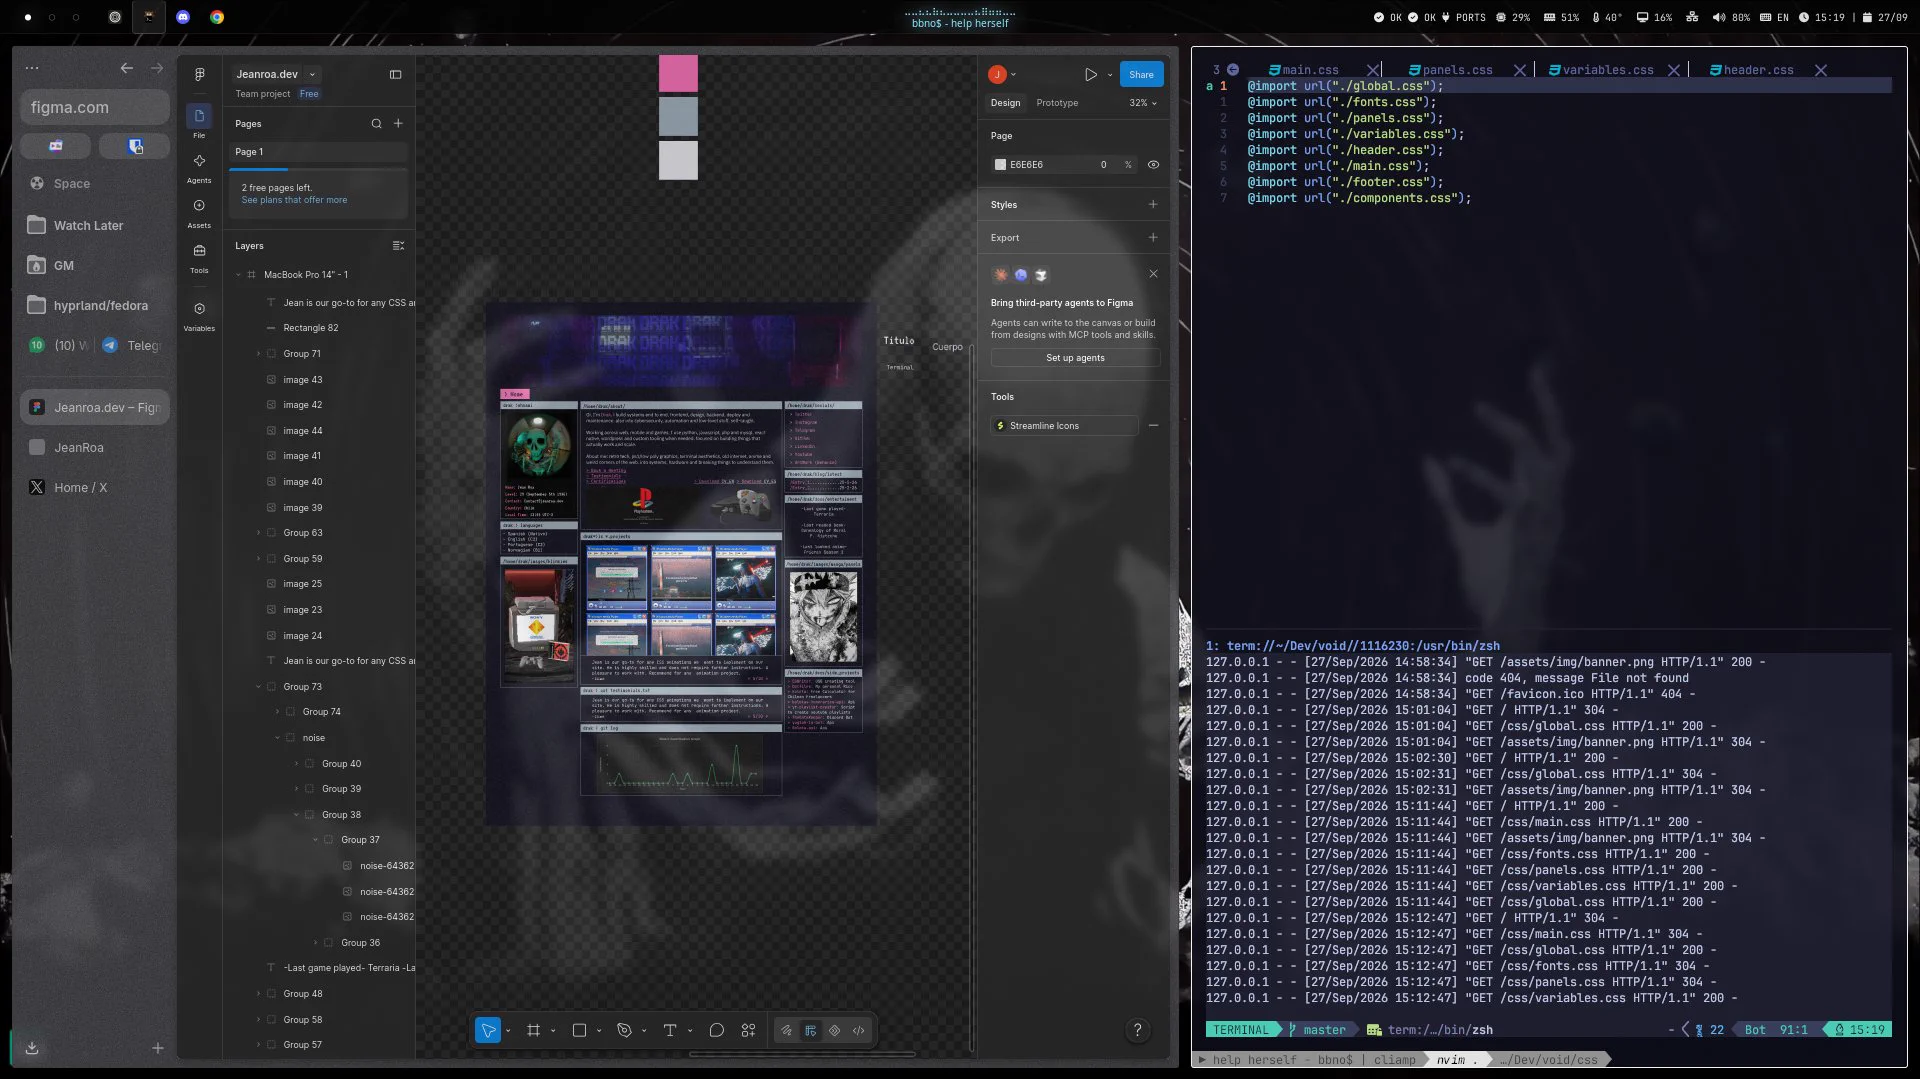Open the Variables panel
This screenshot has height=1079, width=1920.
point(199,315)
